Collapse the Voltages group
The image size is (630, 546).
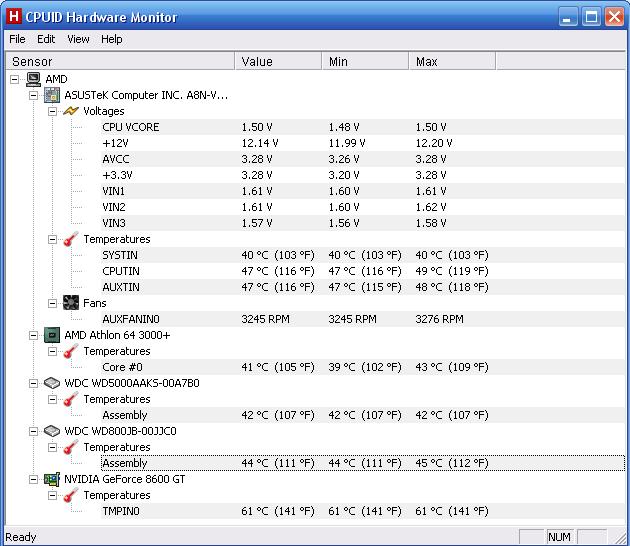(52, 111)
